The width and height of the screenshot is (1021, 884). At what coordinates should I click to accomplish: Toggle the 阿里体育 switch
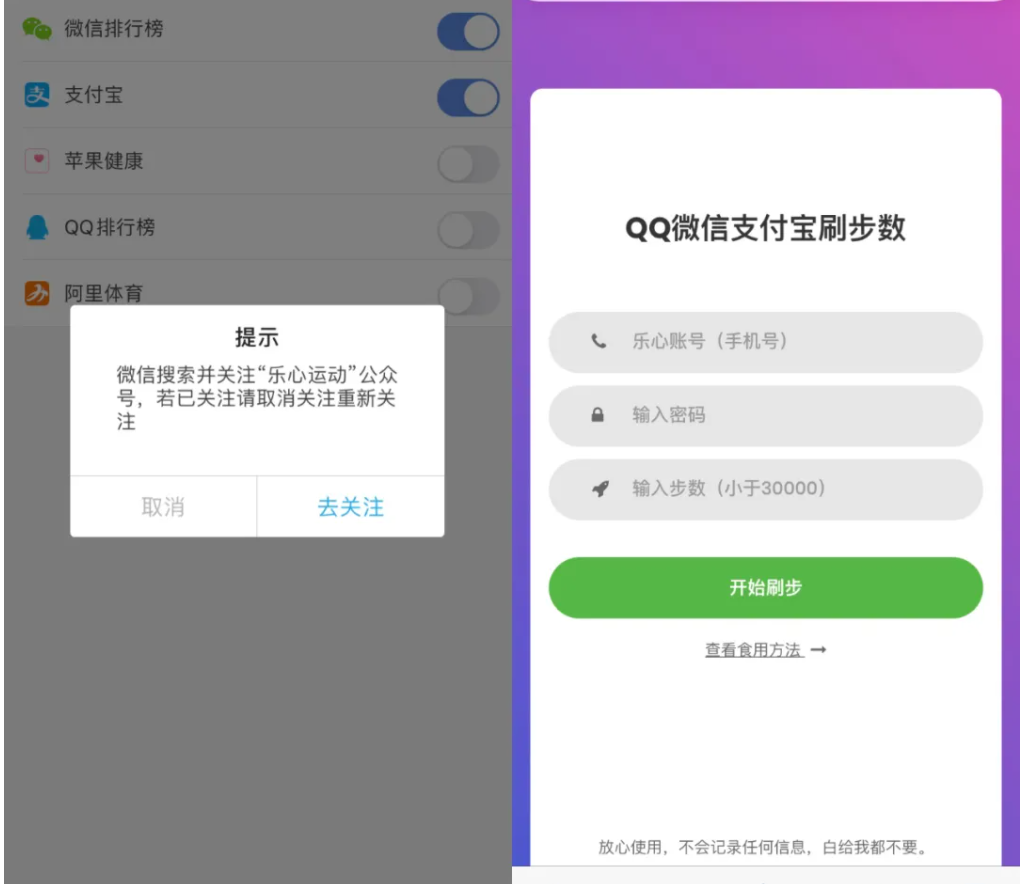coord(468,296)
